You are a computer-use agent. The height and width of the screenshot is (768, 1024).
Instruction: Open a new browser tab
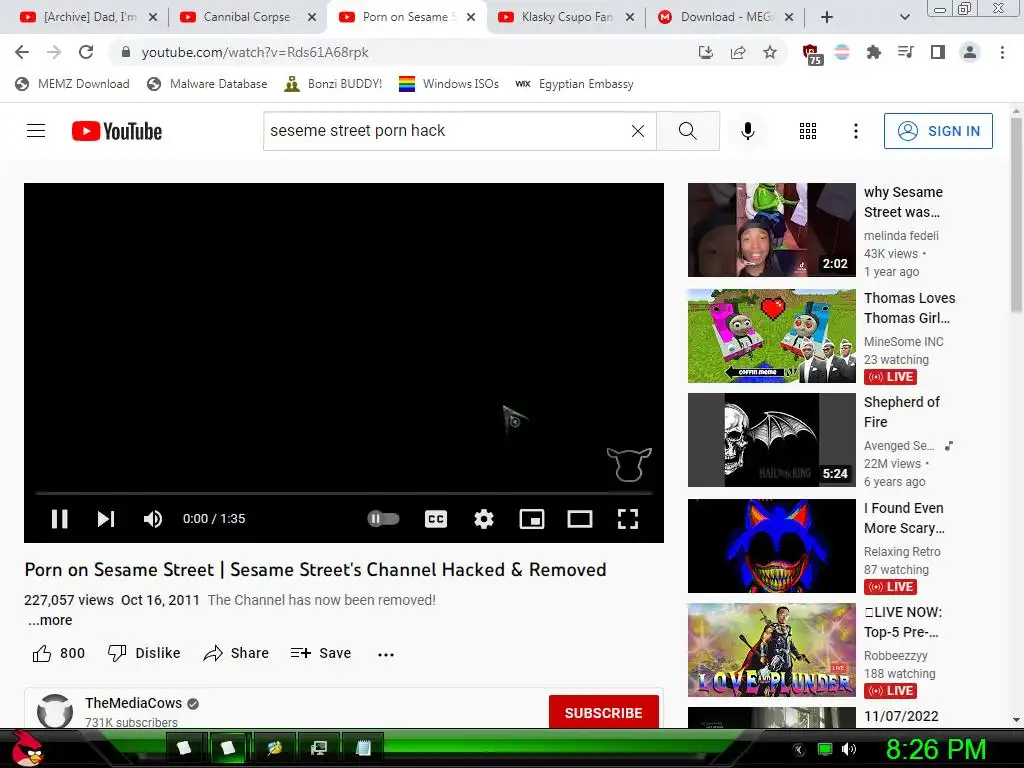(827, 17)
